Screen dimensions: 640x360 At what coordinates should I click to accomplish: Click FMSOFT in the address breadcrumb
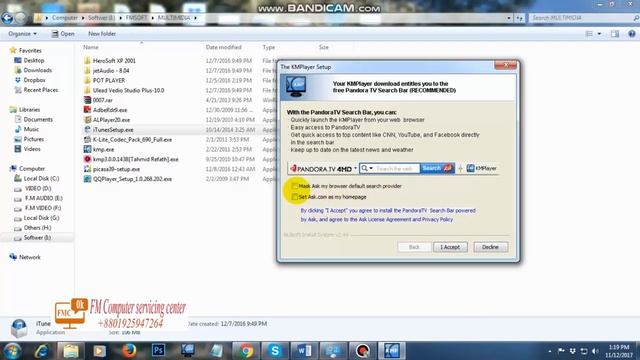point(136,18)
